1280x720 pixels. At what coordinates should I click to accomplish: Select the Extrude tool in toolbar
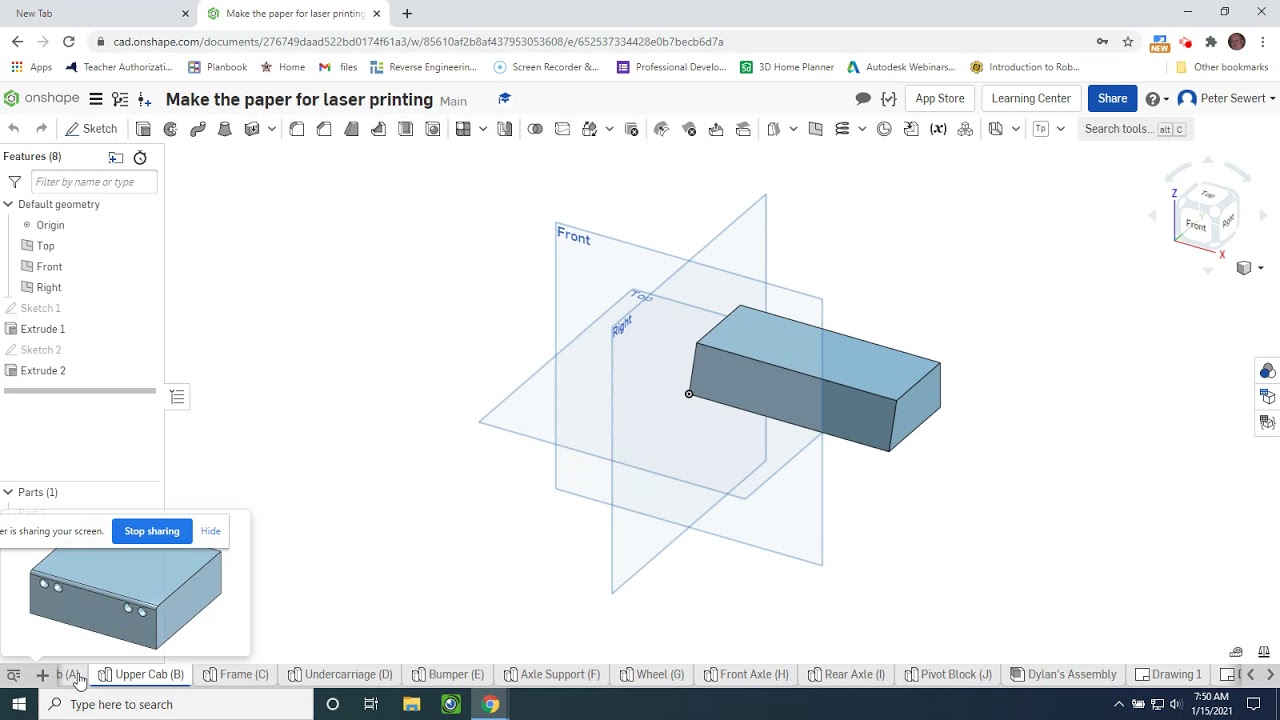pos(143,129)
